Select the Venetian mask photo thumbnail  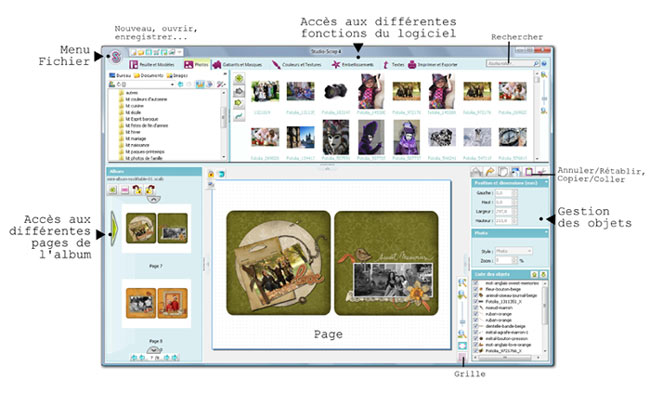(335, 137)
